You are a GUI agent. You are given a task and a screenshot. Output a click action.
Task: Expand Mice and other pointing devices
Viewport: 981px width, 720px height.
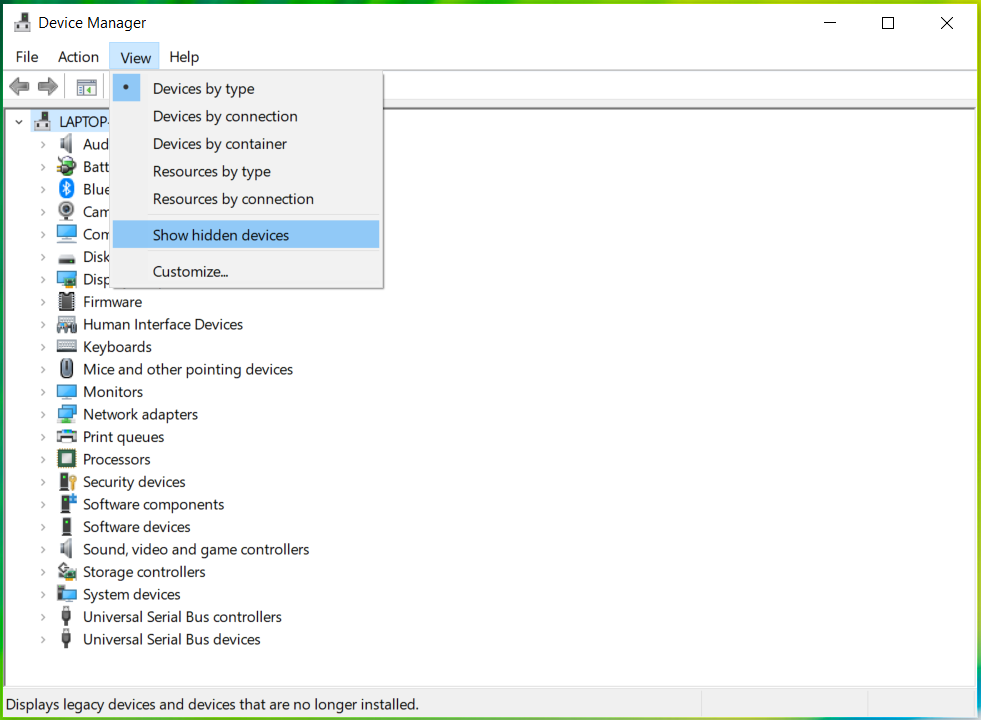coord(43,370)
